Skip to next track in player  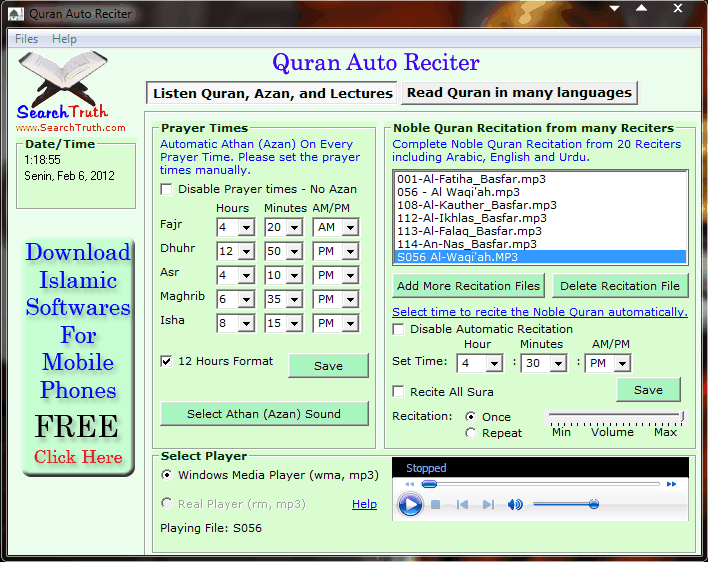(488, 504)
